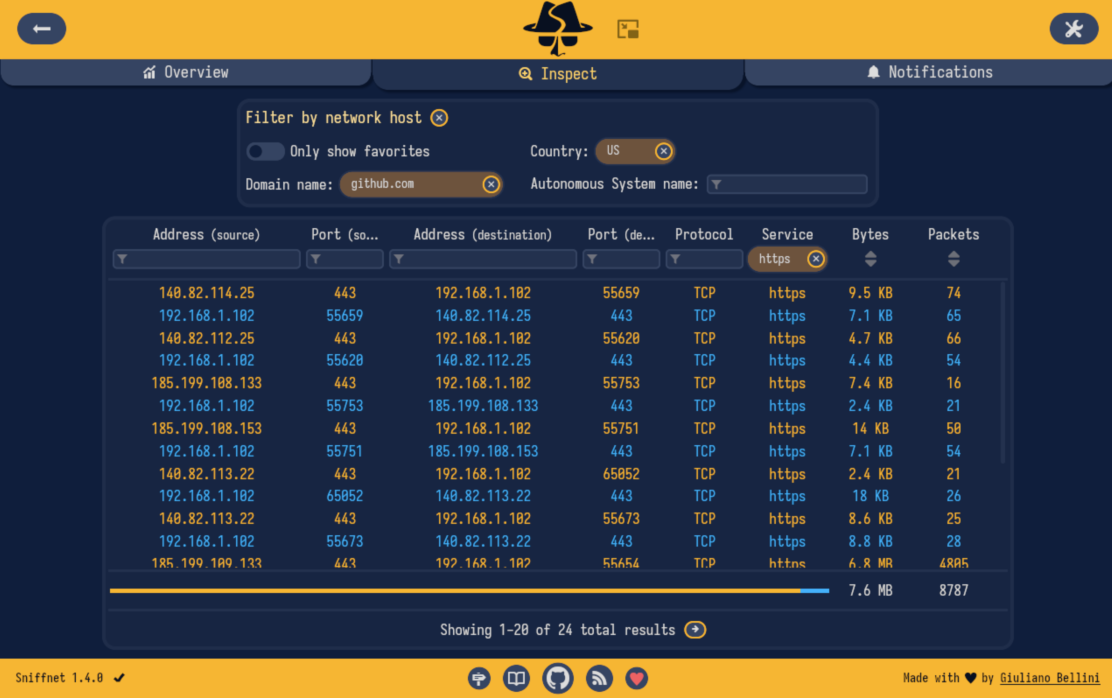Click the red heart sponsor icon
1112x698 pixels.
[x=637, y=678]
